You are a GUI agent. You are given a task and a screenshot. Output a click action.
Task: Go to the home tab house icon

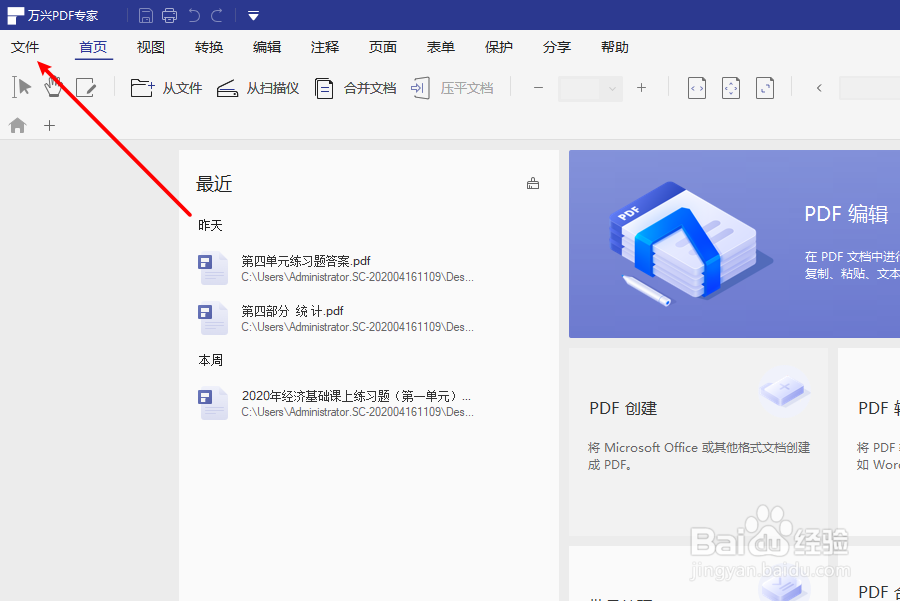tap(18, 125)
